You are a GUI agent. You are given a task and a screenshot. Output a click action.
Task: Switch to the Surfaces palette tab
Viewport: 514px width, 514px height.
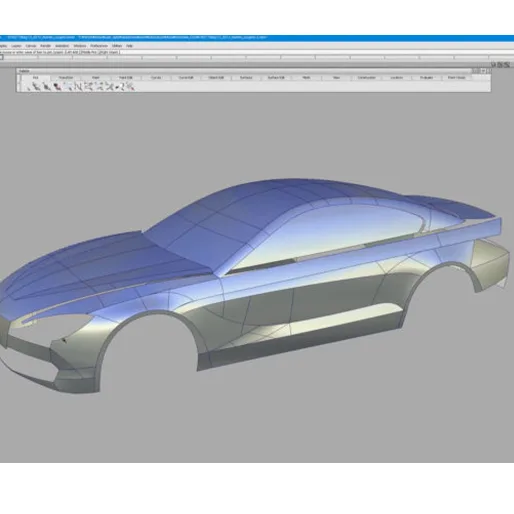[246, 77]
